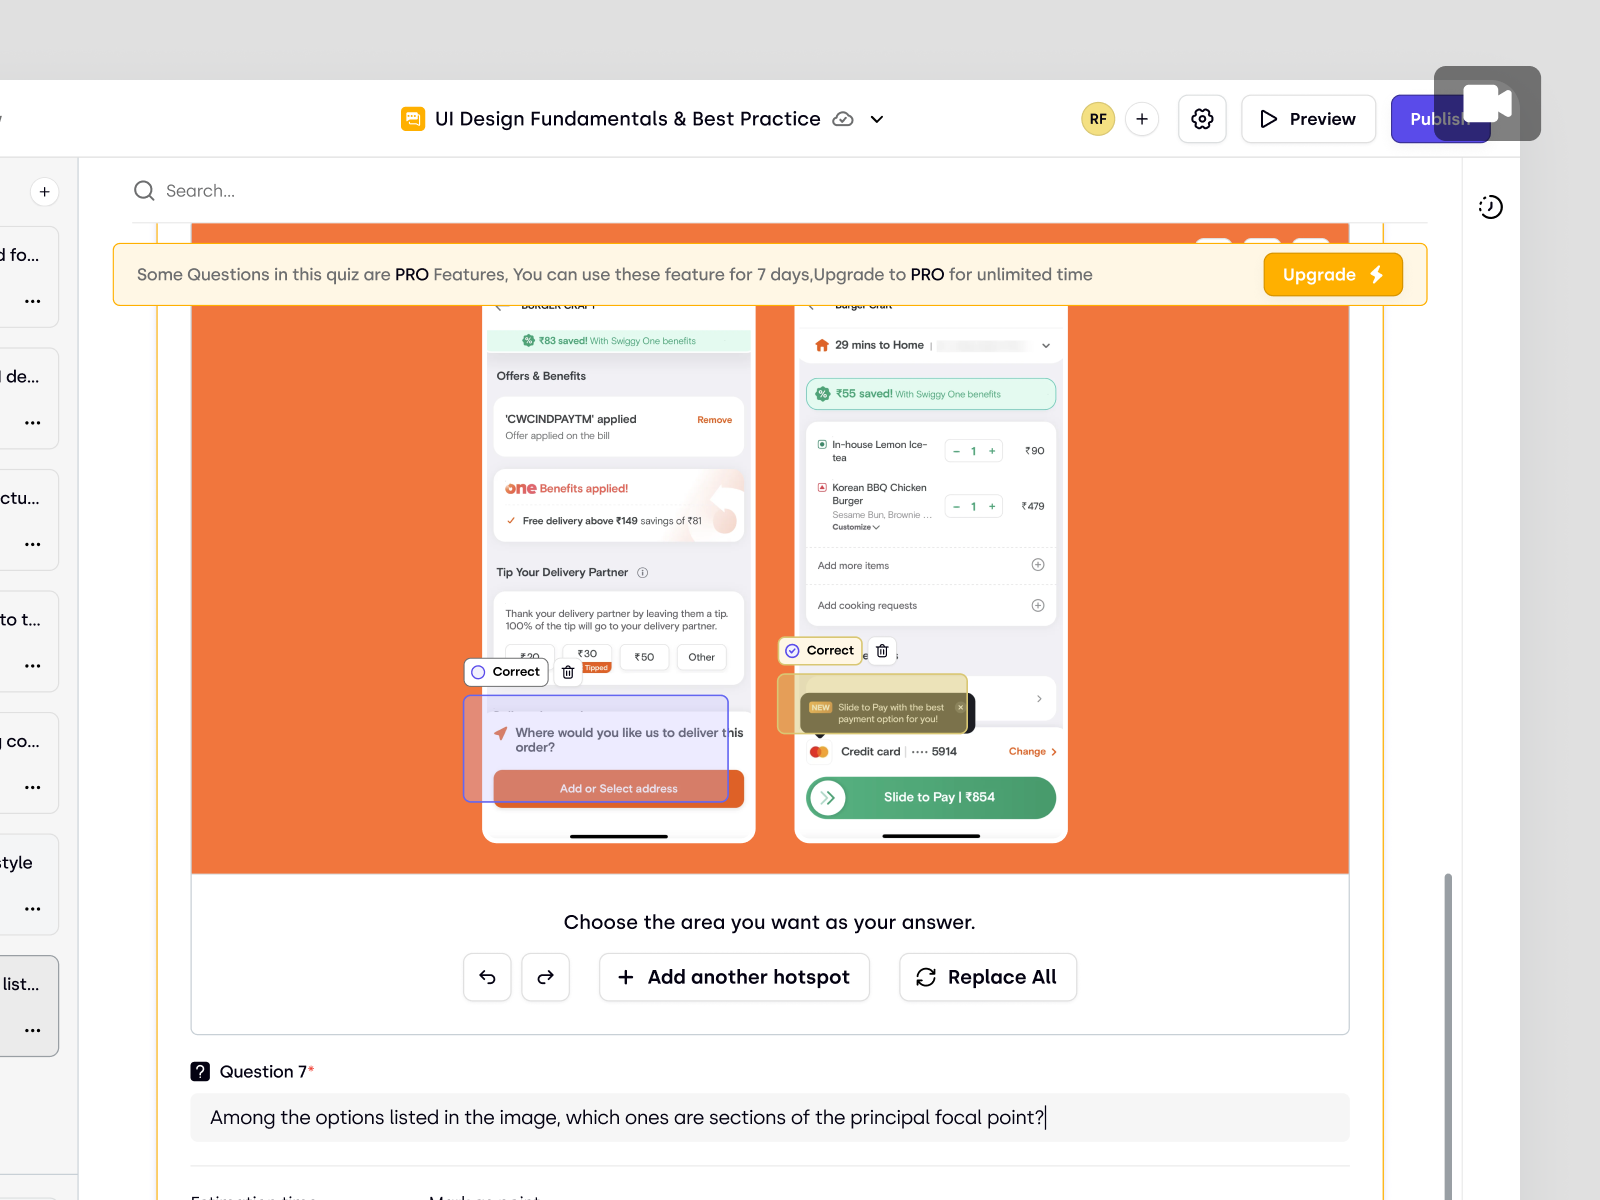Add a new question from the sidebar plus
Viewport: 1600px width, 1200px height.
pyautogui.click(x=44, y=192)
